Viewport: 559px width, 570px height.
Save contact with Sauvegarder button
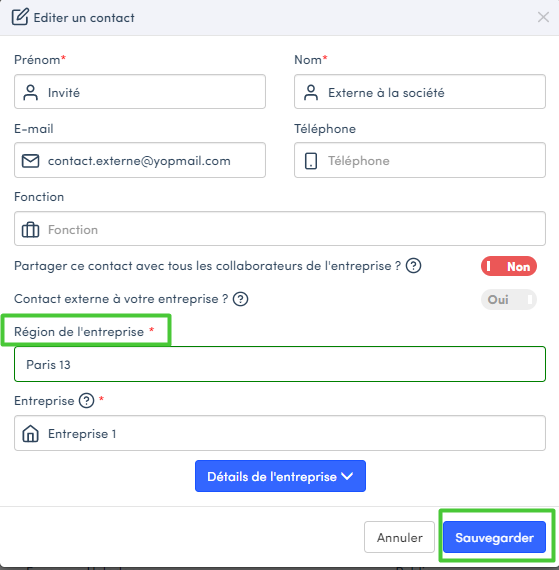click(x=494, y=537)
